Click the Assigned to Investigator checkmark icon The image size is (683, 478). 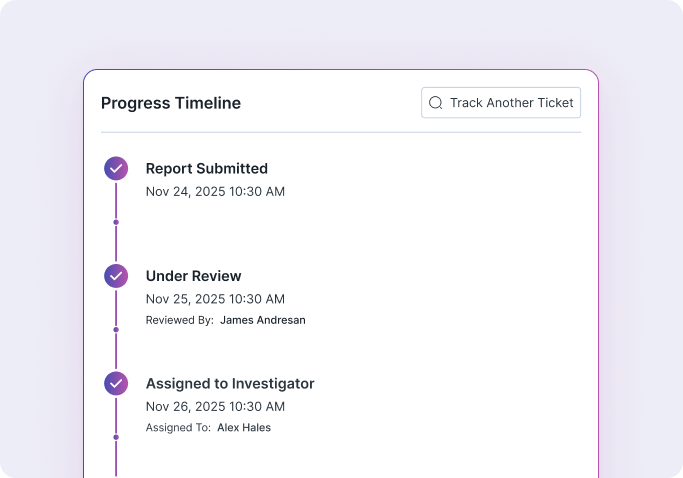click(116, 383)
